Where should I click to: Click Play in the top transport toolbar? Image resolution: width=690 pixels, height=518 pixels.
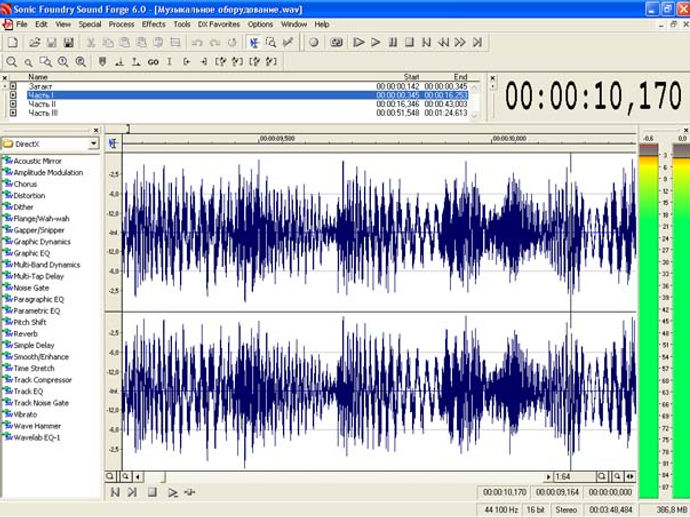pyautogui.click(x=375, y=43)
